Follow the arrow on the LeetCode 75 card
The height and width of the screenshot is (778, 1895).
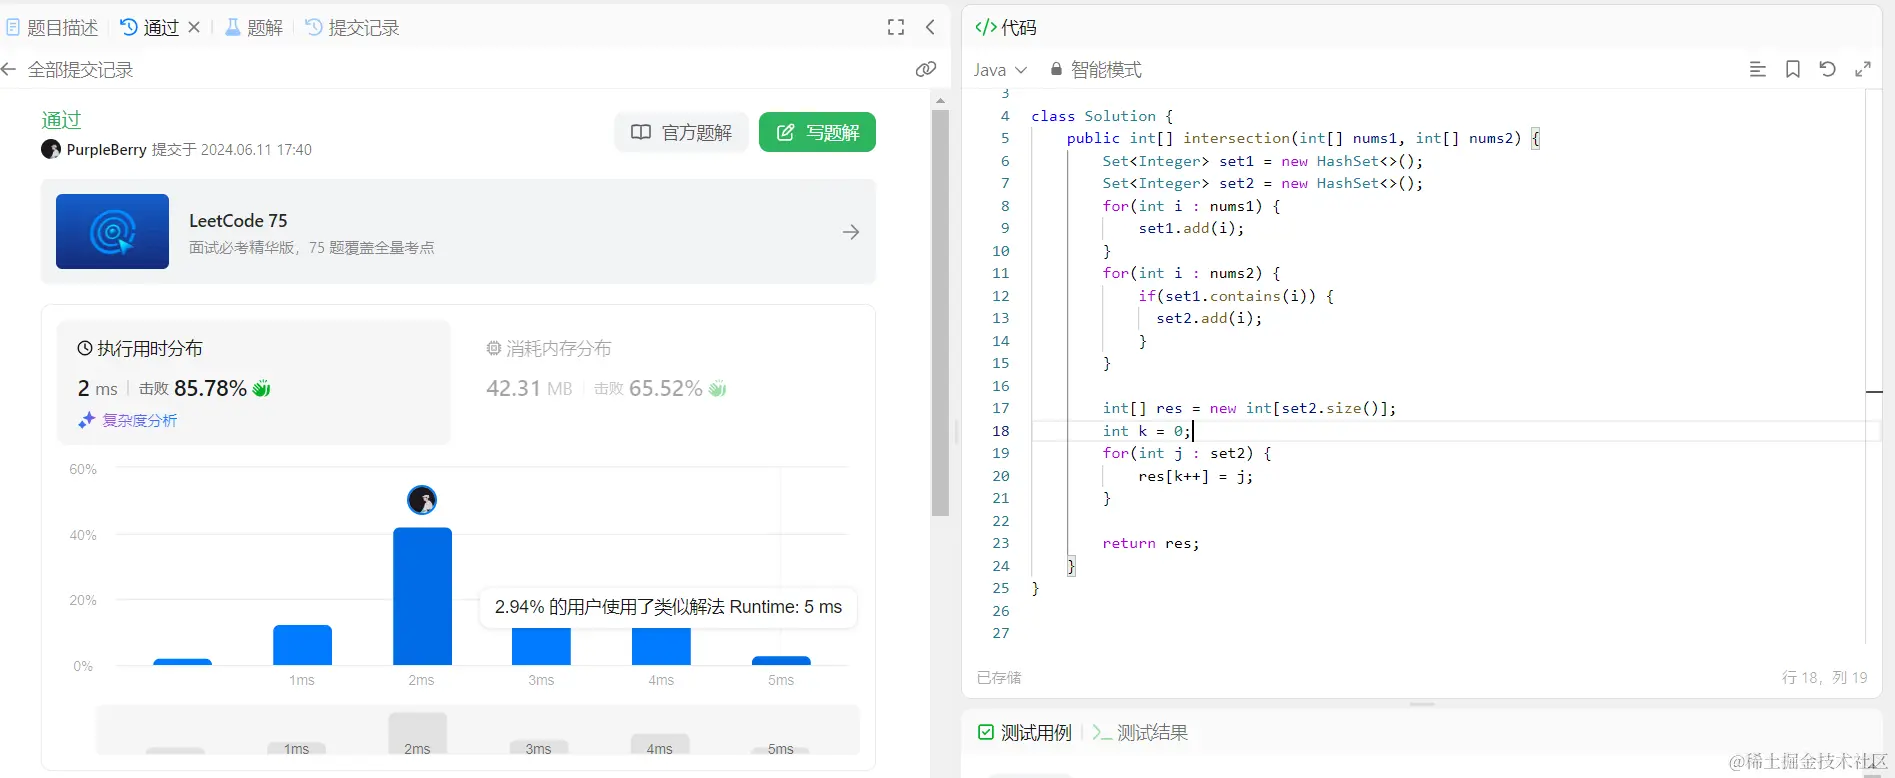tap(851, 232)
